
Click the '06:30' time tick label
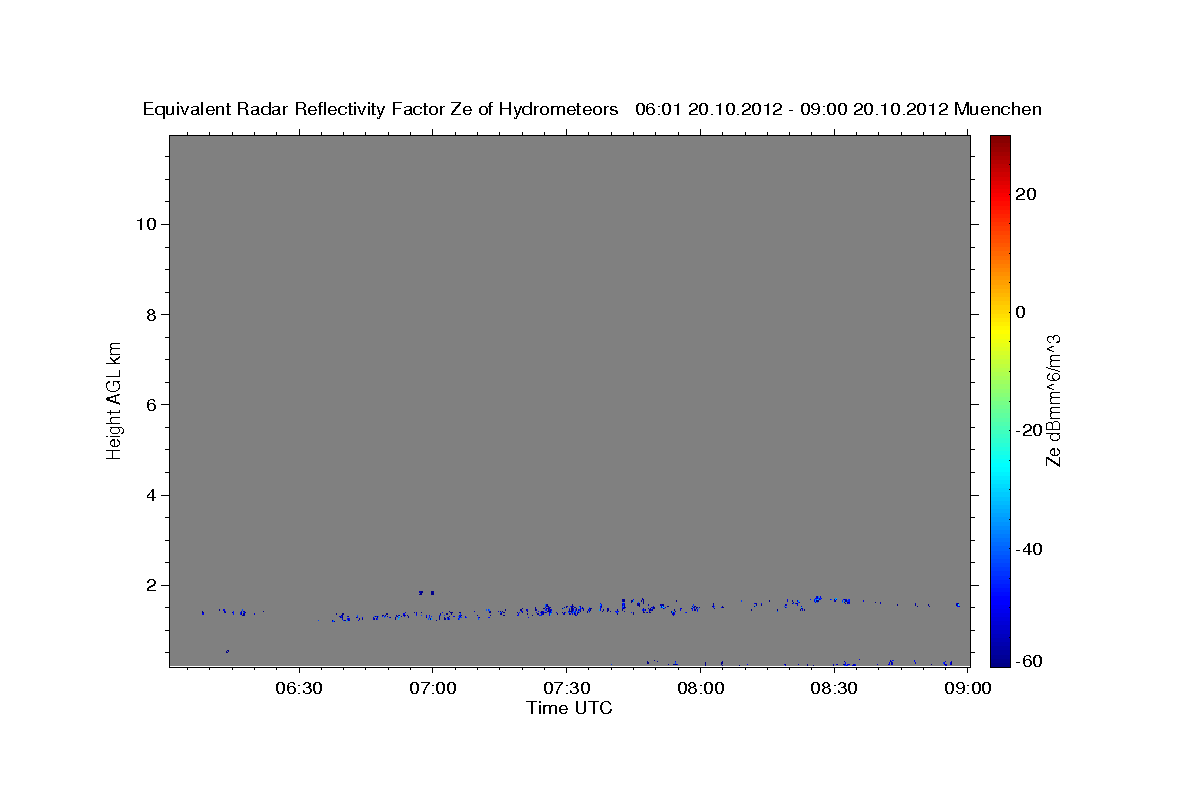(299, 689)
